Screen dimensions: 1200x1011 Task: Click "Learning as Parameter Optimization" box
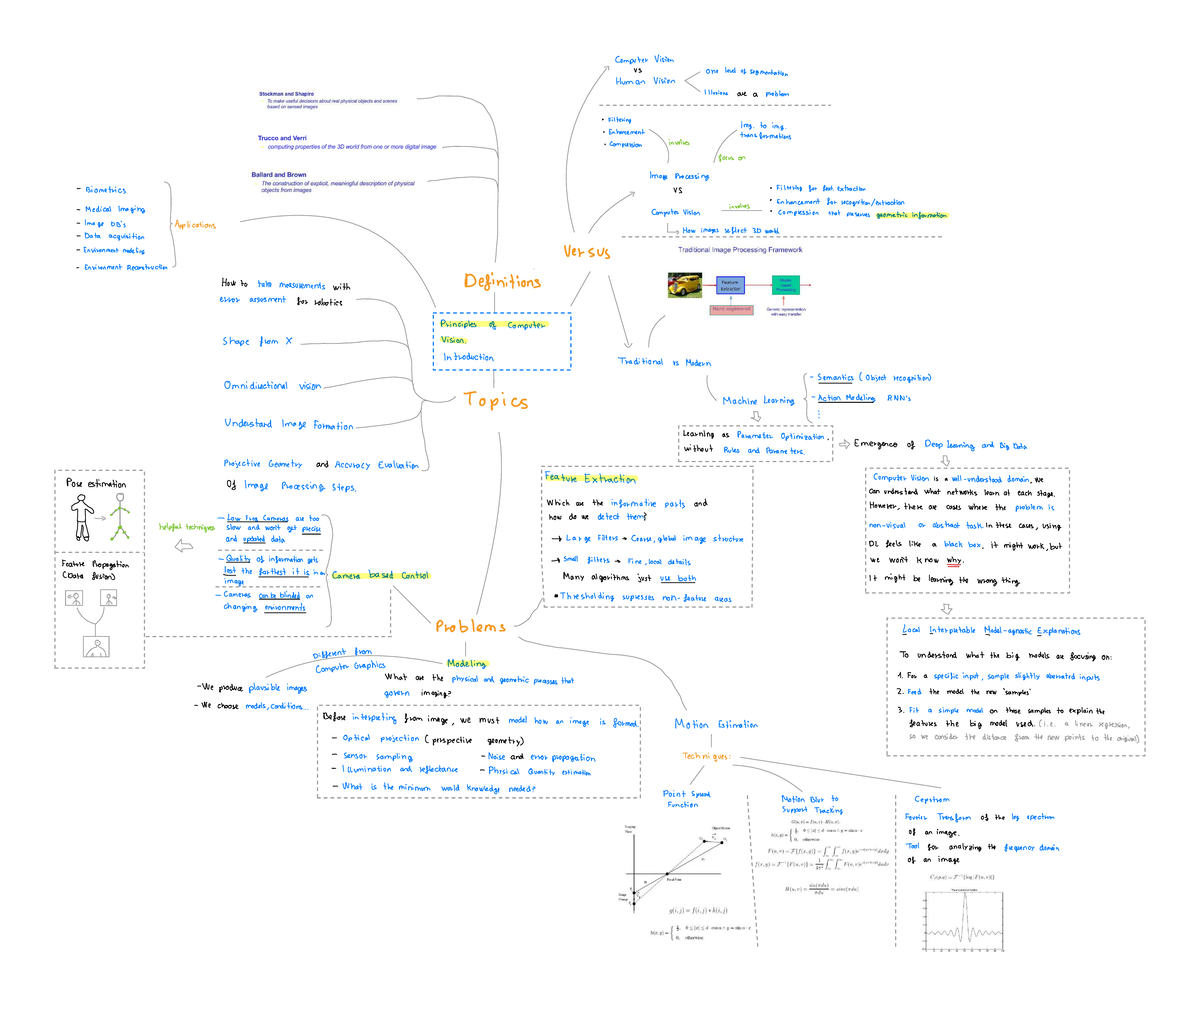755,443
